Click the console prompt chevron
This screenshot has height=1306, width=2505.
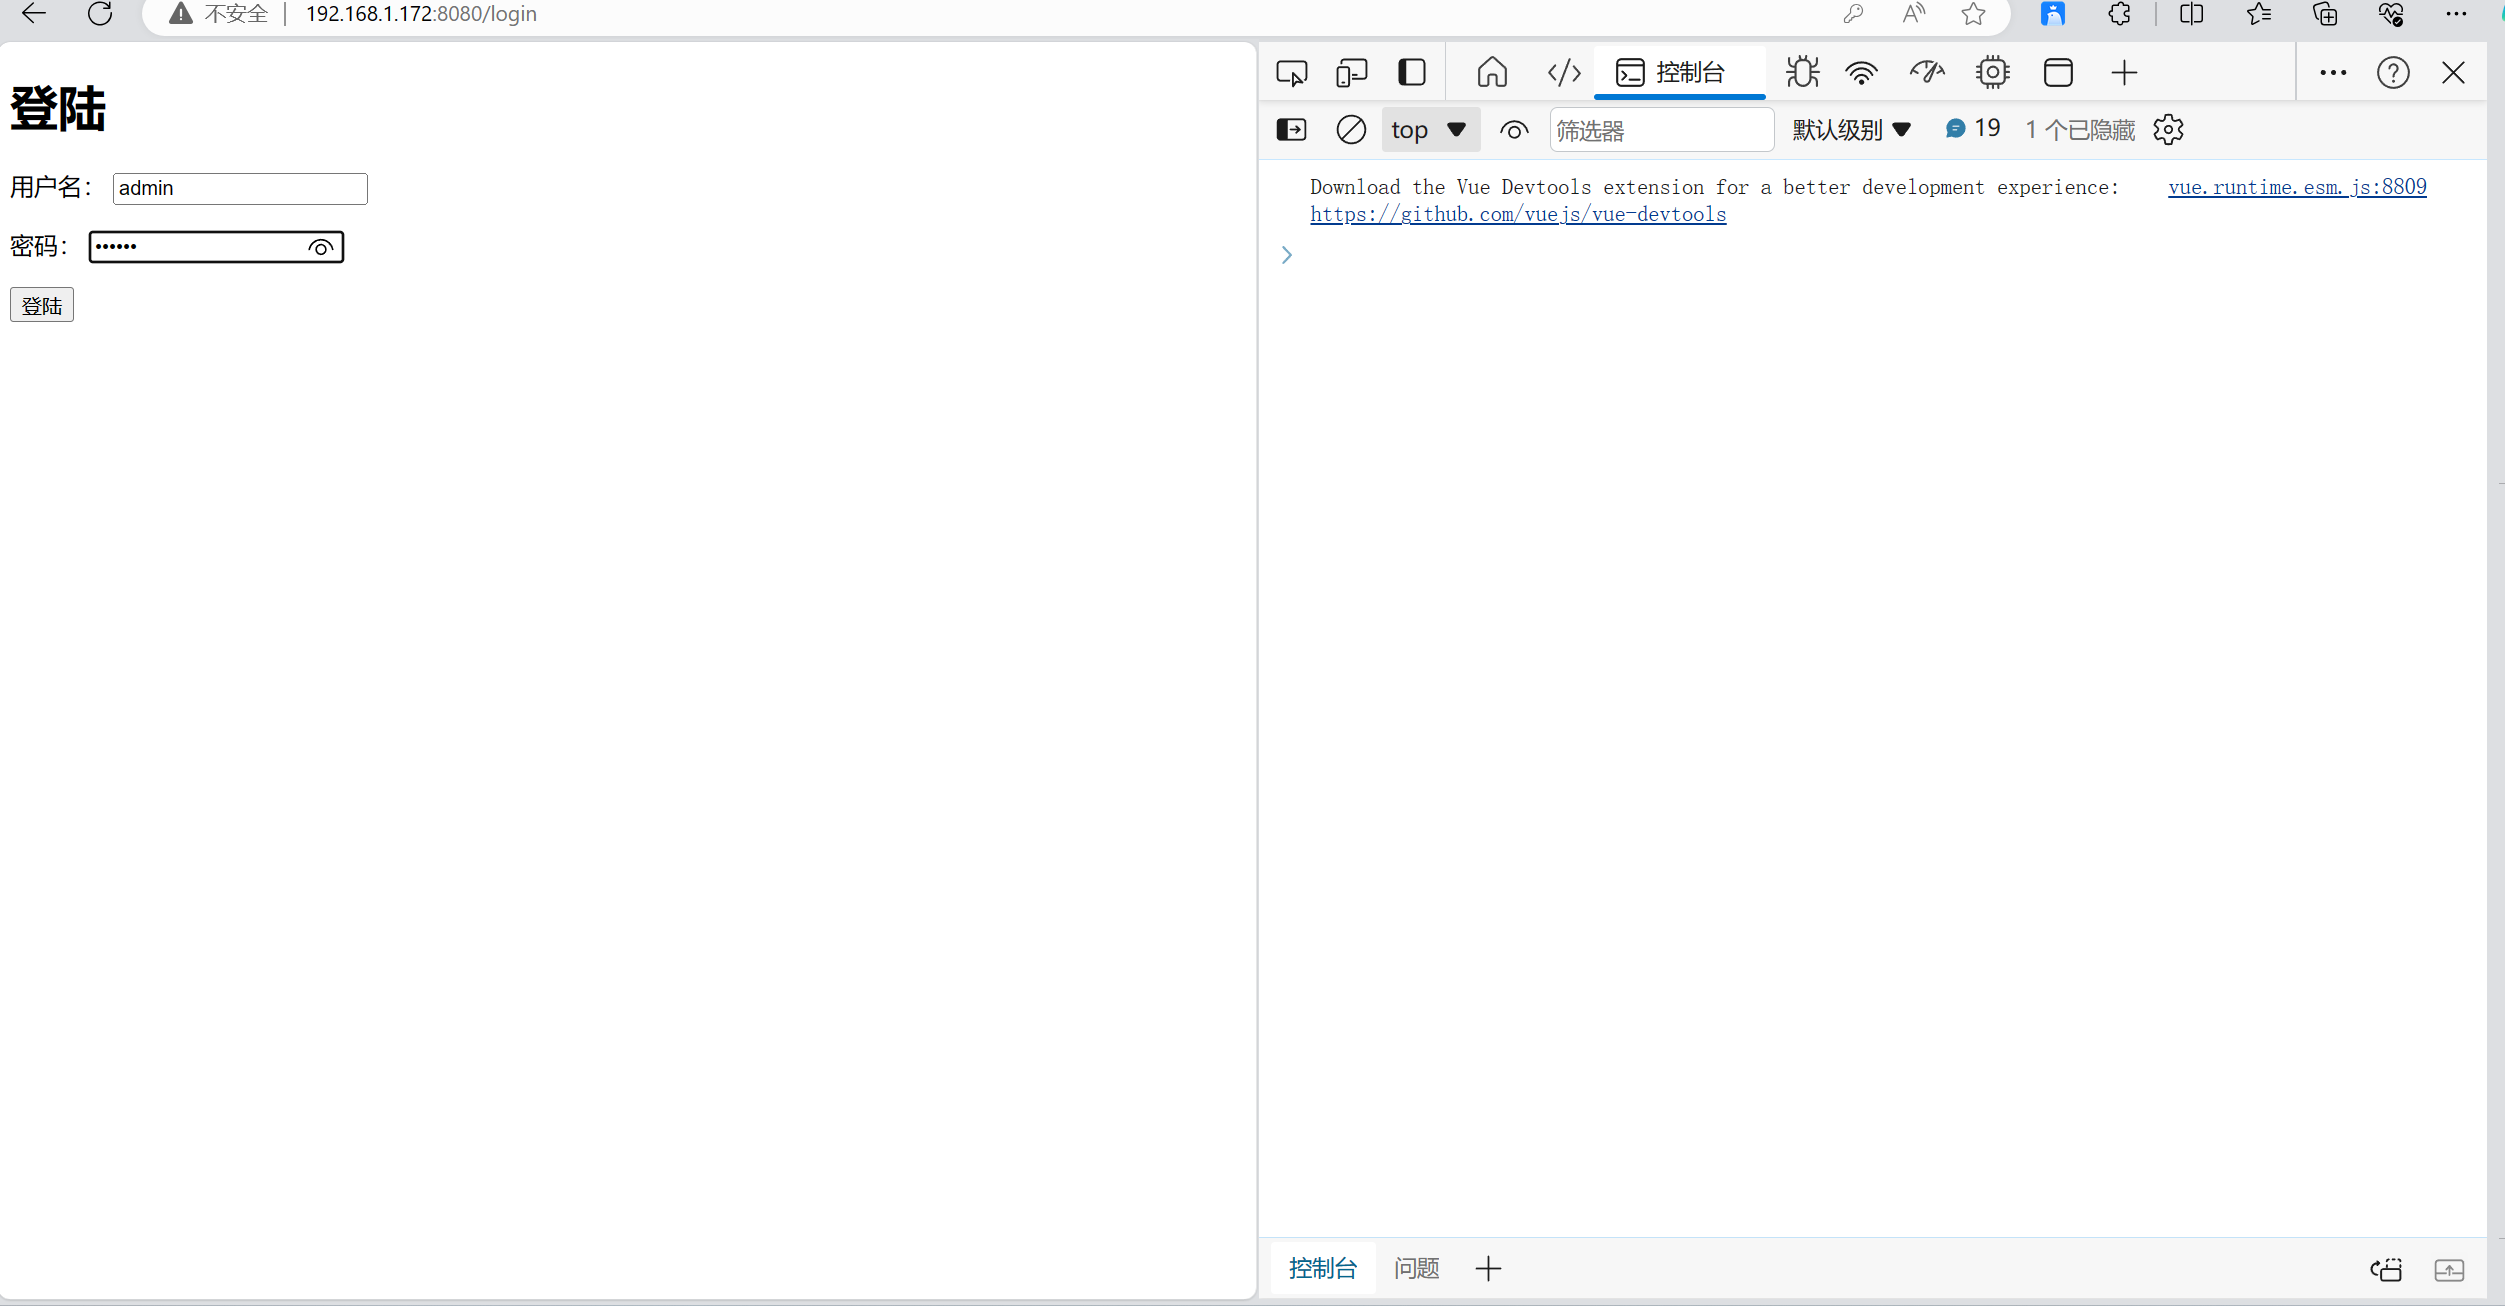click(x=1287, y=256)
